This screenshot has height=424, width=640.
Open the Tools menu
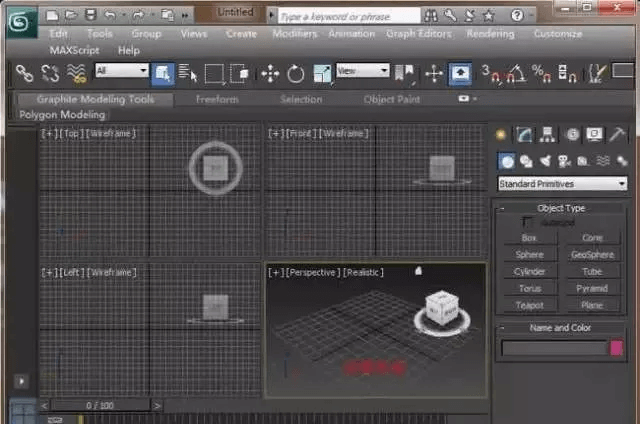(x=100, y=34)
